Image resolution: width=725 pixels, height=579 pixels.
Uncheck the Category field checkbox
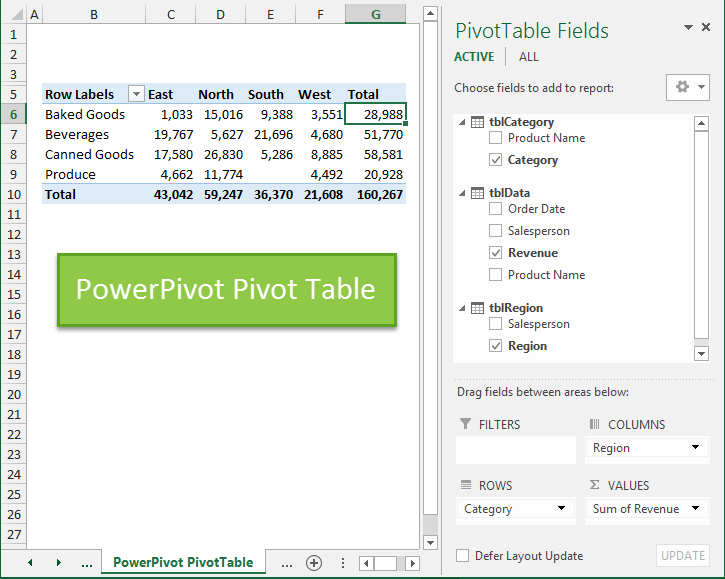coord(496,160)
